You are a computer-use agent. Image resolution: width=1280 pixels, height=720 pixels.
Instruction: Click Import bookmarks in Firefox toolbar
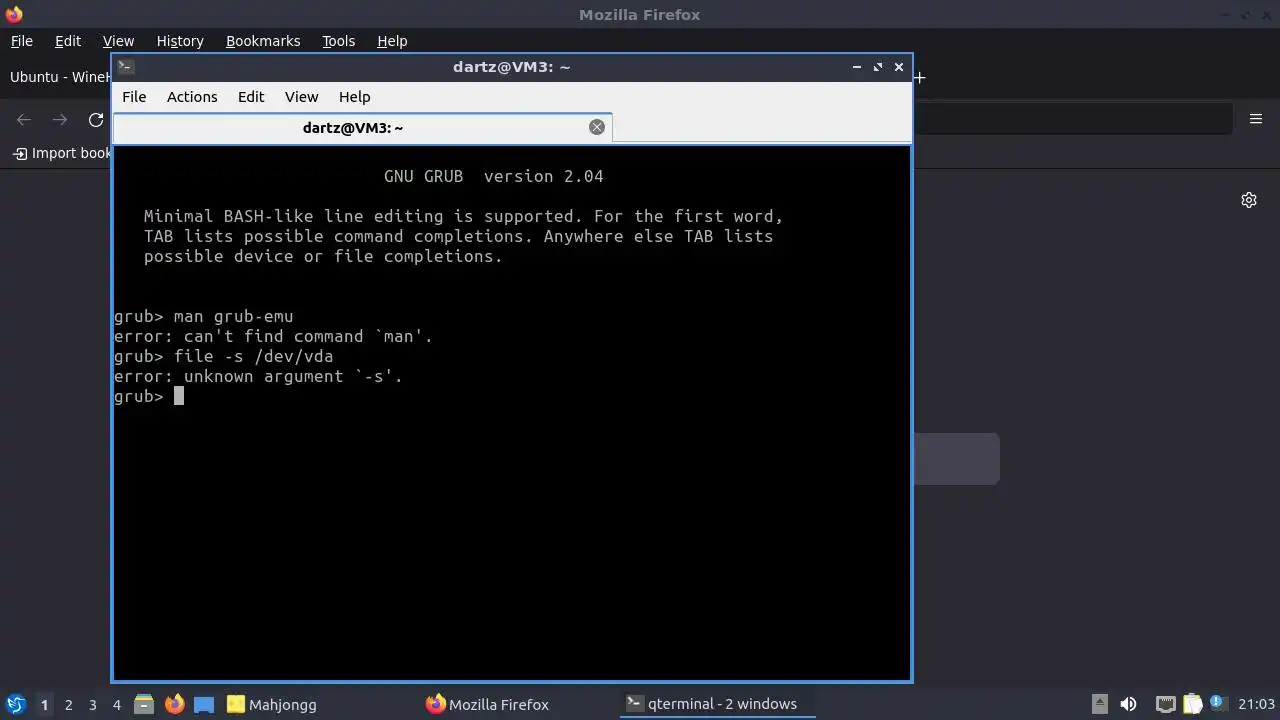coord(62,153)
